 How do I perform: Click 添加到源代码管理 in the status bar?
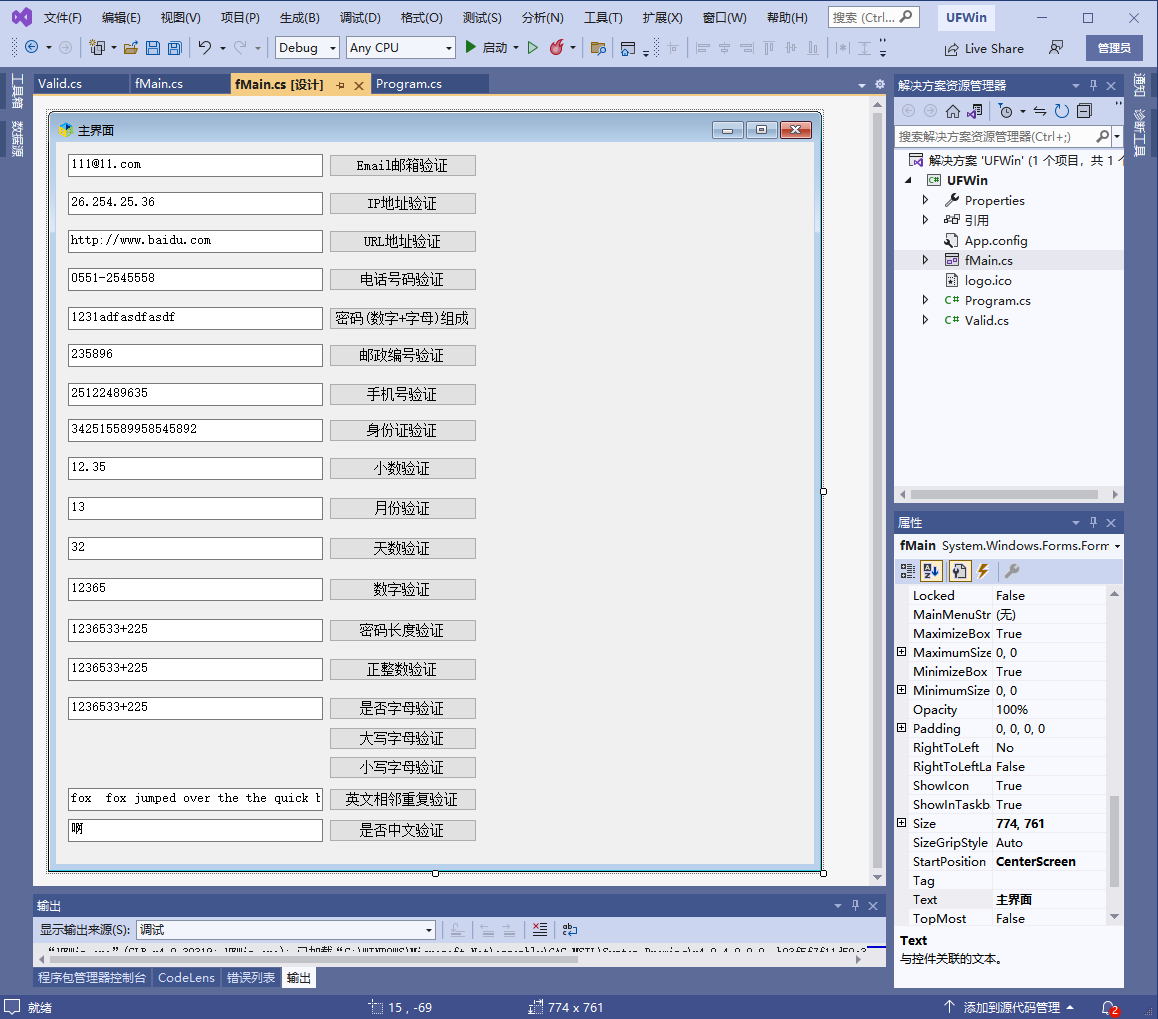tap(1010, 1007)
